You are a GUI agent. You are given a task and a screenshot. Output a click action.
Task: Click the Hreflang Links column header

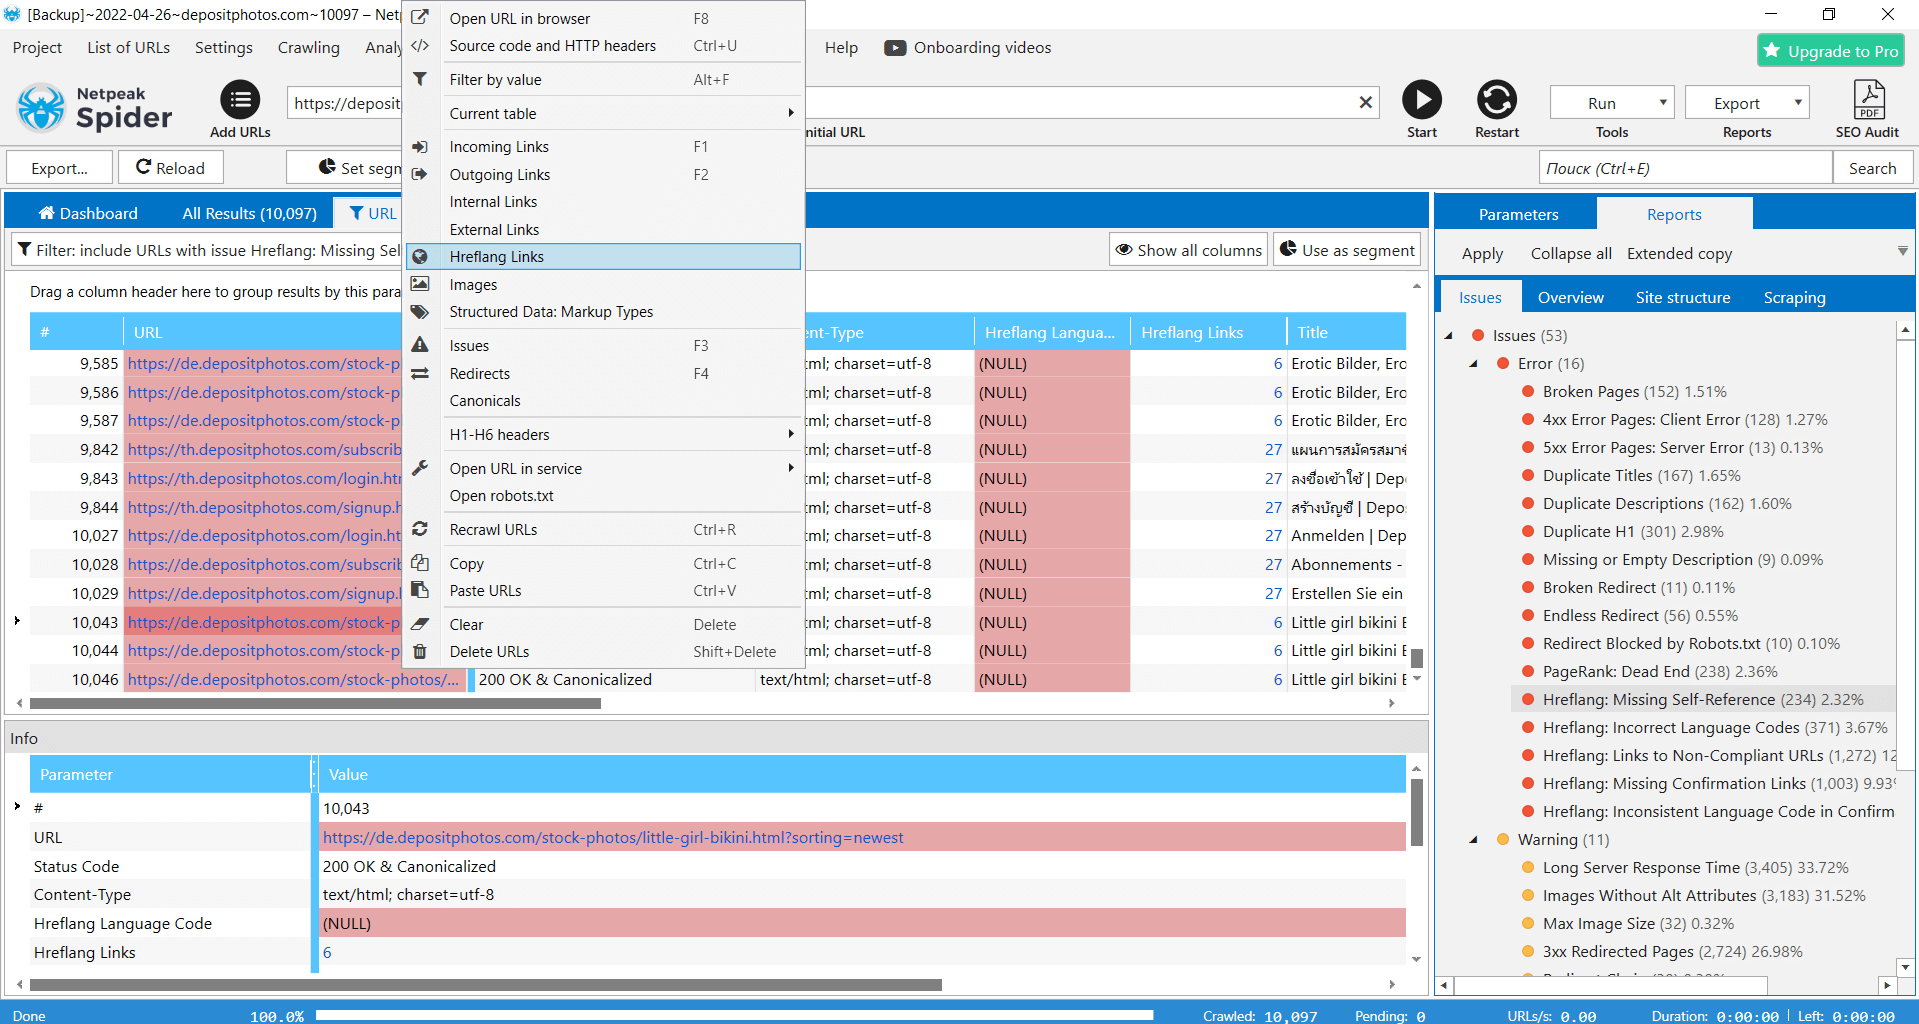click(x=1208, y=332)
